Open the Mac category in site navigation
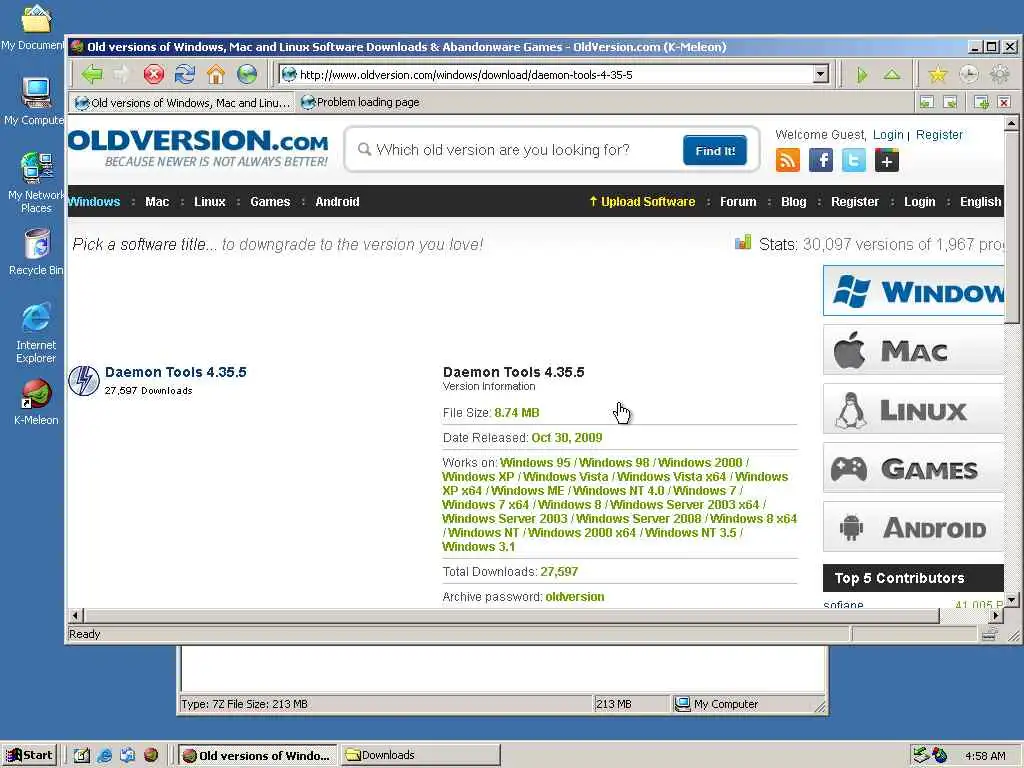This screenshot has width=1024, height=768. tap(157, 202)
